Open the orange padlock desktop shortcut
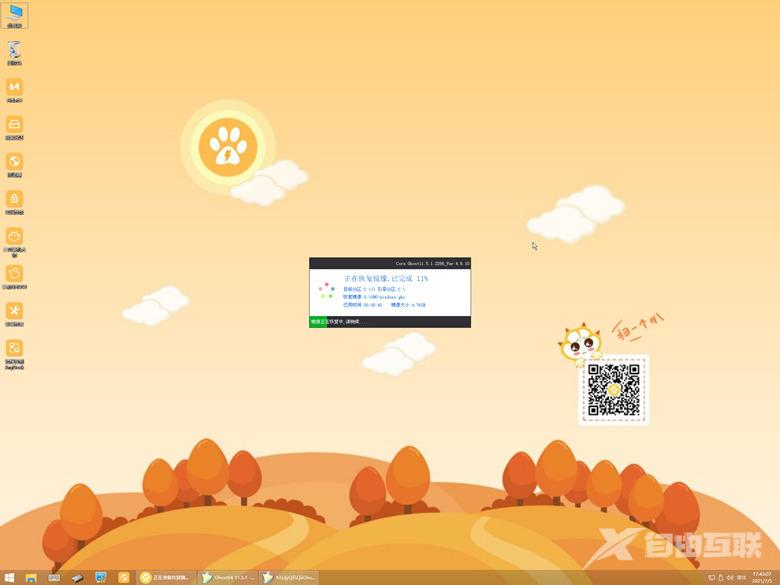 click(14, 202)
